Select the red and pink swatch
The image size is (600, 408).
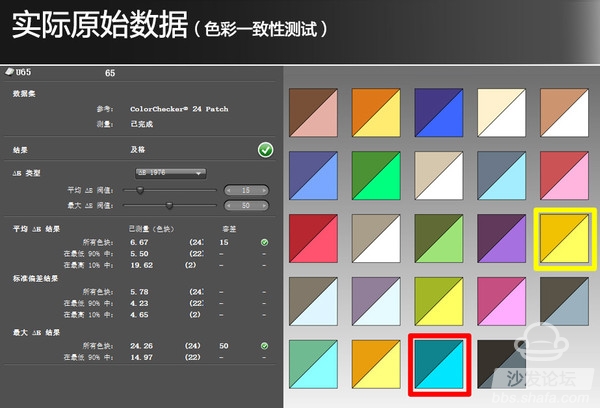click(x=564, y=176)
